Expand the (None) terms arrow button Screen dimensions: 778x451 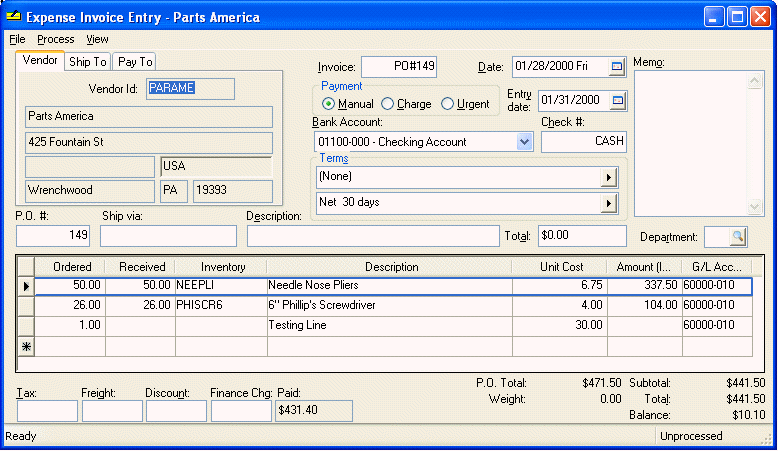tap(608, 177)
